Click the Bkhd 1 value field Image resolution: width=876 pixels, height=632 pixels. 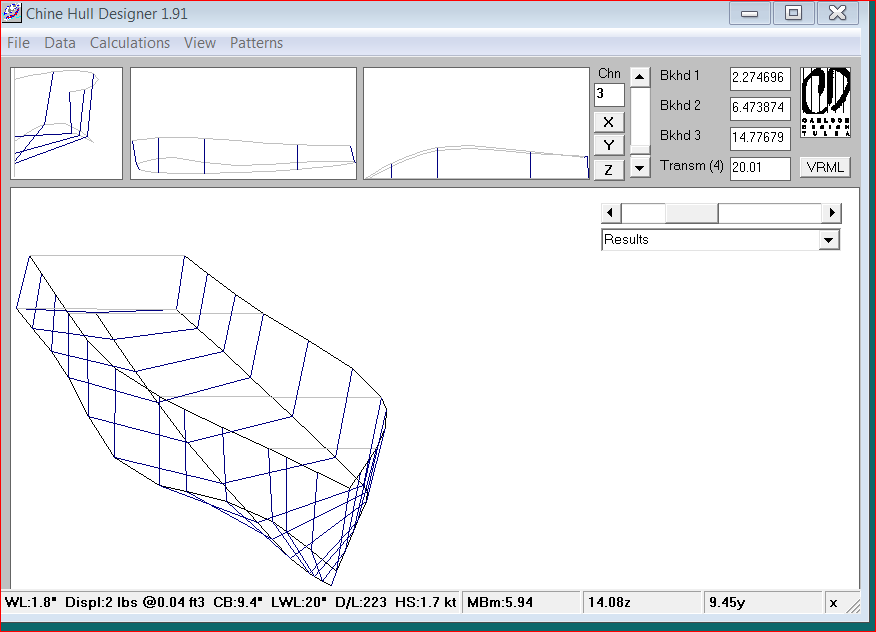click(759, 78)
